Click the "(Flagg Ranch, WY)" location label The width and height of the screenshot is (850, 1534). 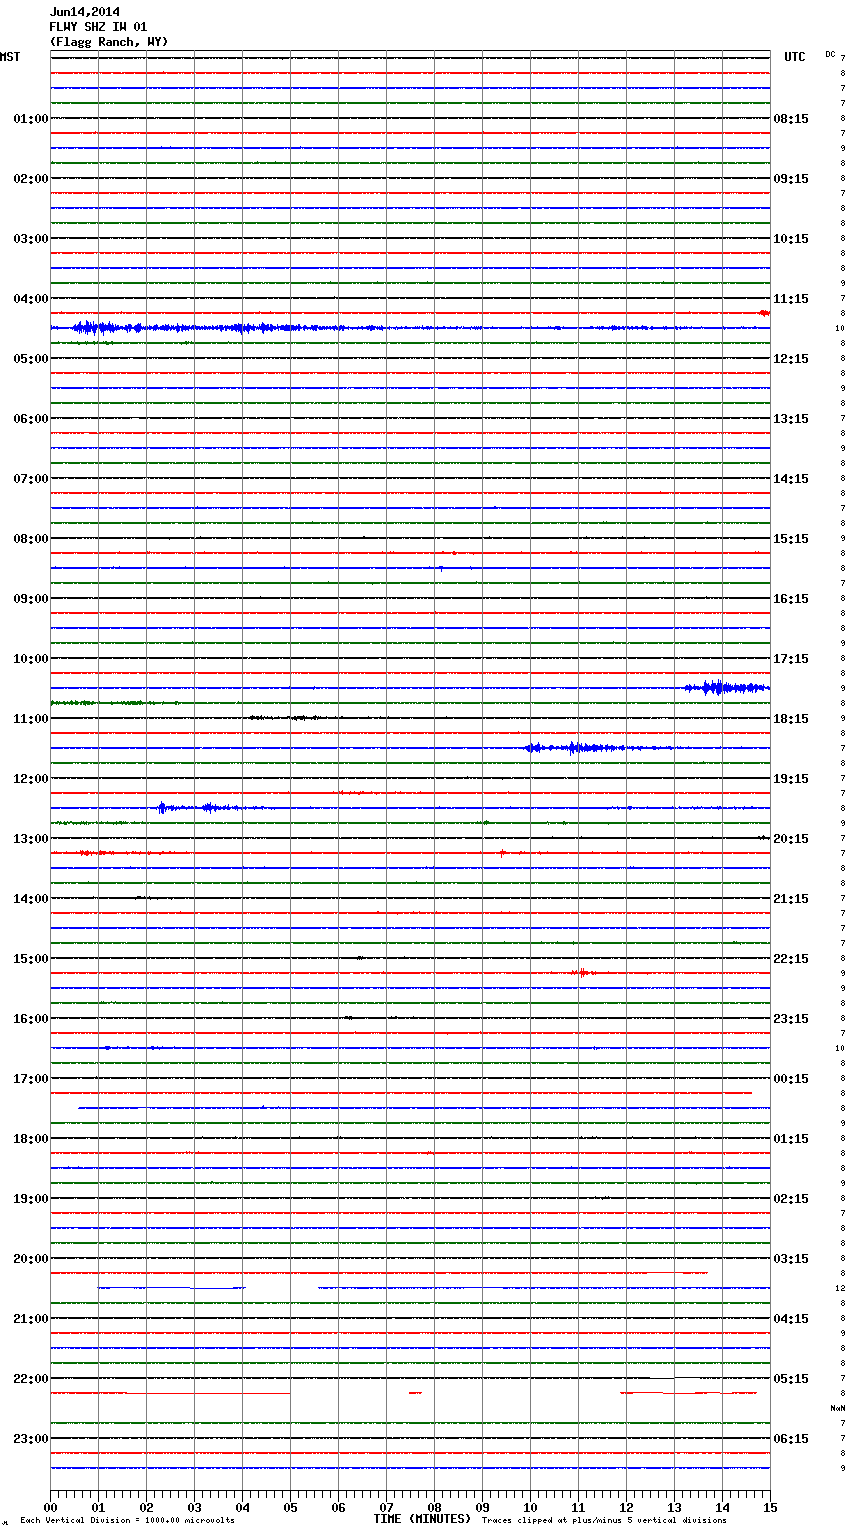(x=109, y=42)
